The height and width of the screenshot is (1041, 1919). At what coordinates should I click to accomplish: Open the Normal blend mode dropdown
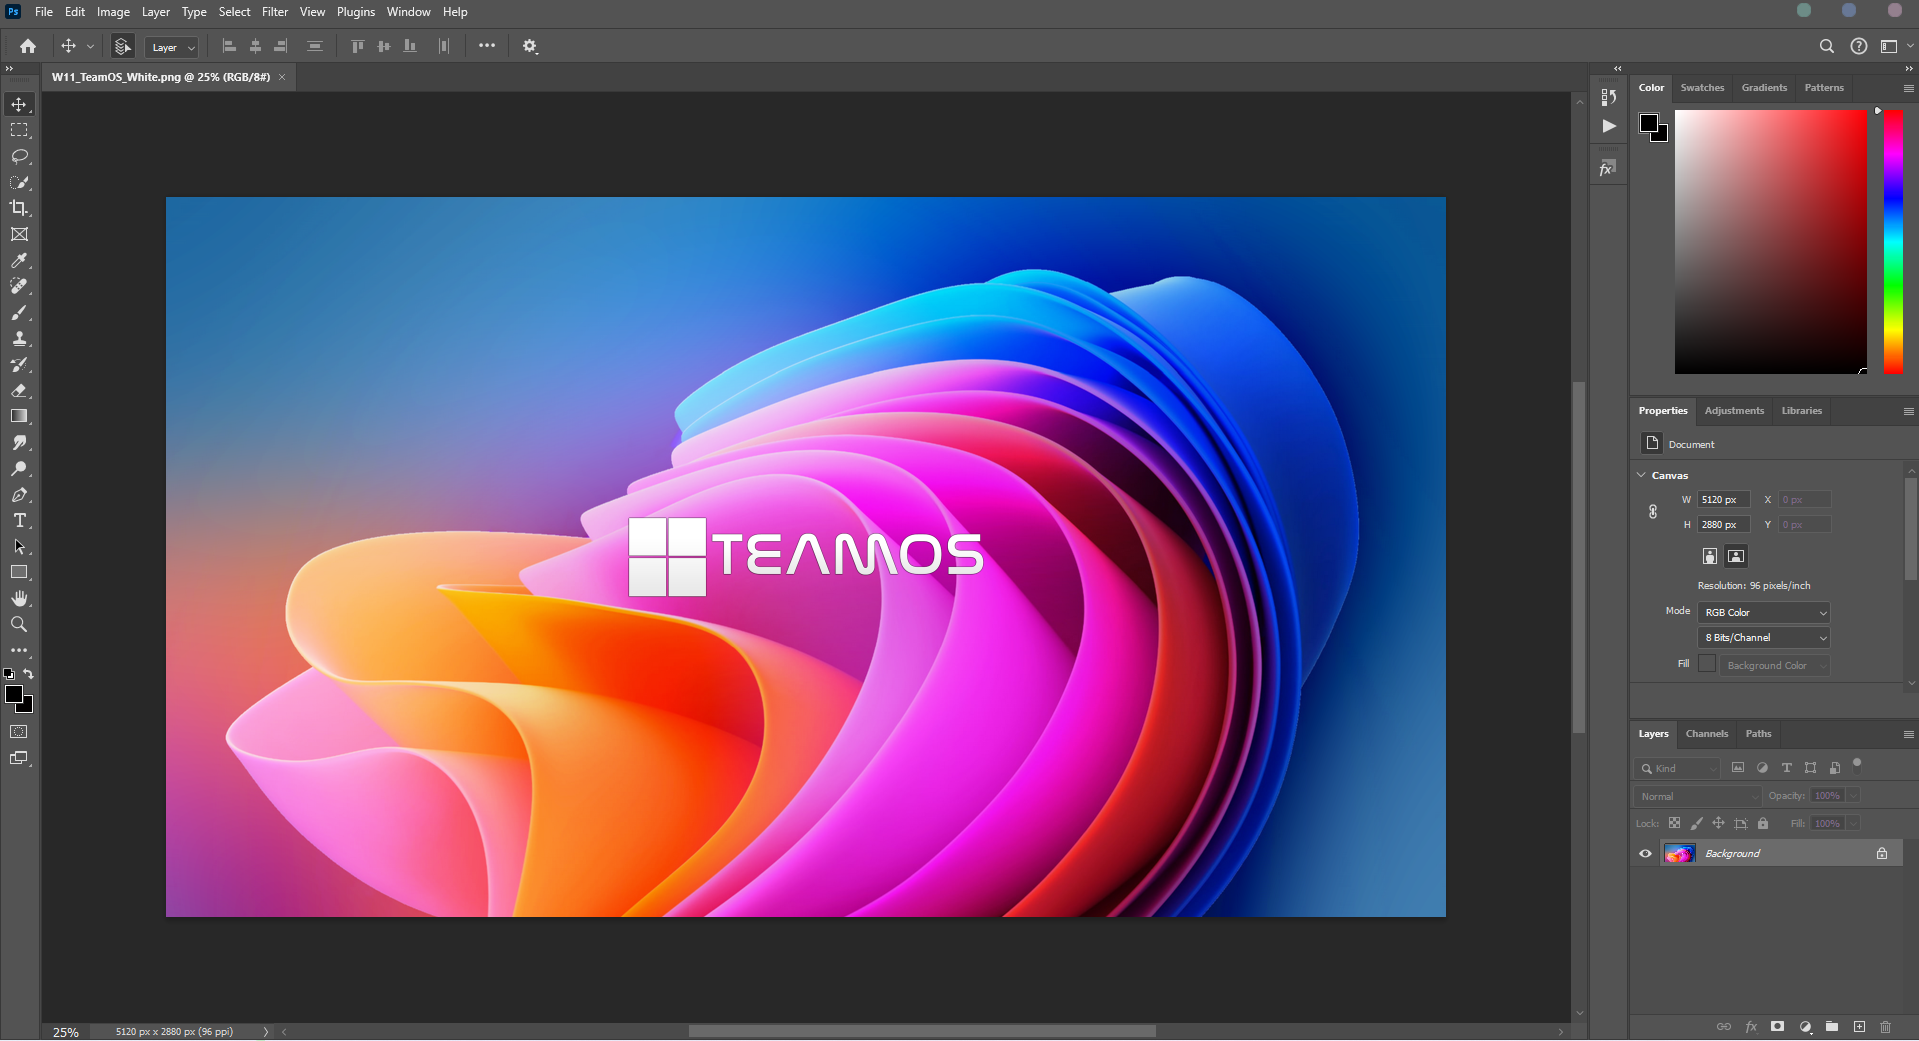pyautogui.click(x=1698, y=796)
